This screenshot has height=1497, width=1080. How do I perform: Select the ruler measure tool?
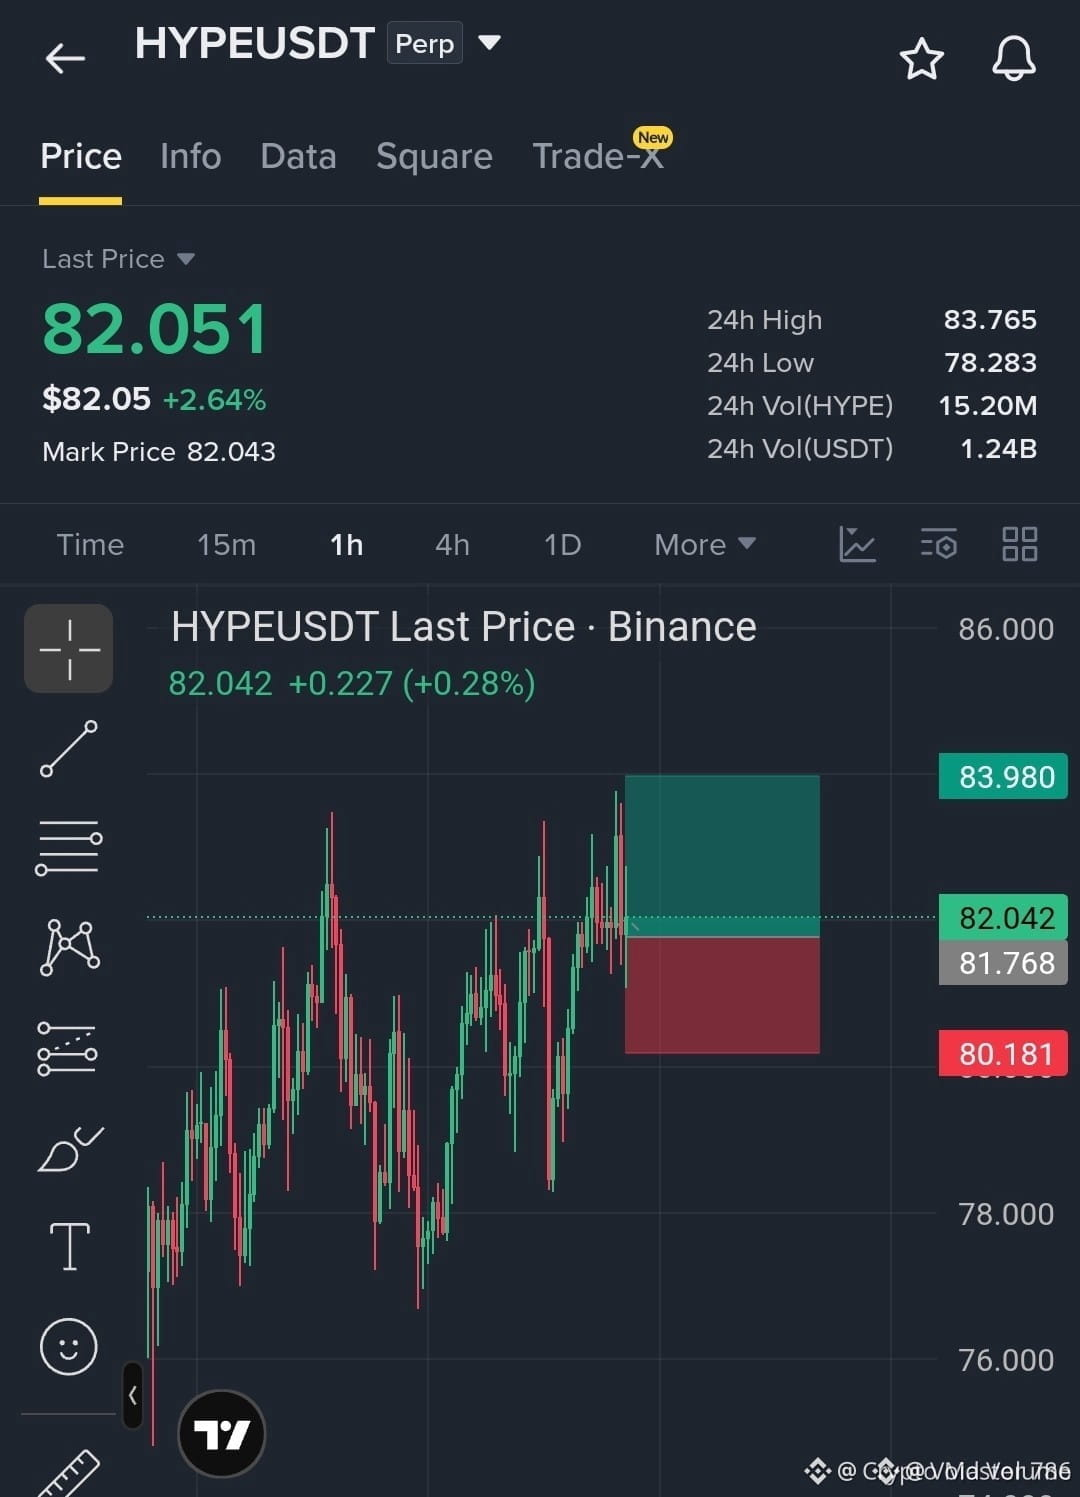point(68,1474)
